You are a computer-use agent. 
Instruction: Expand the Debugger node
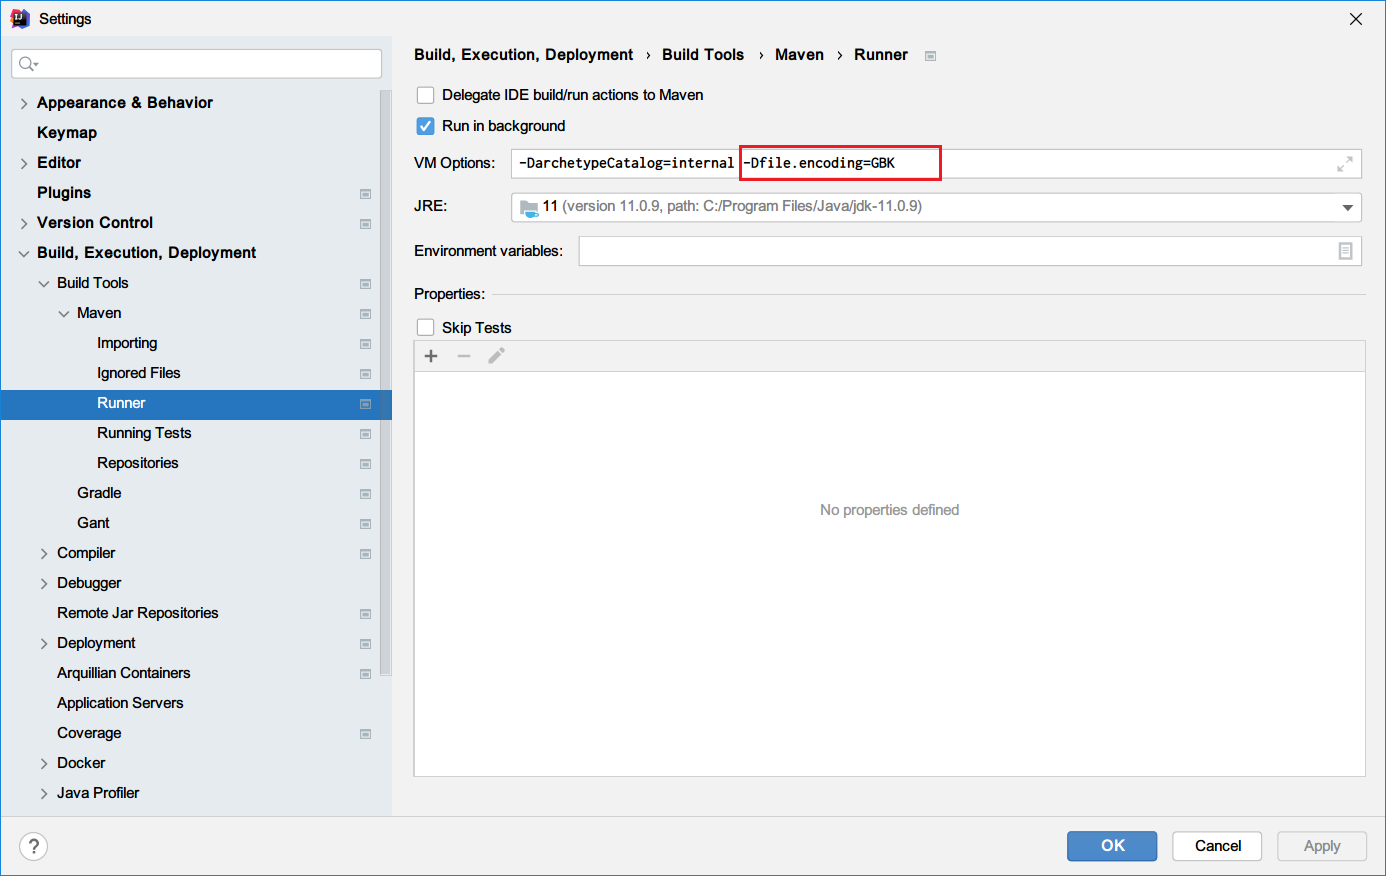(44, 583)
